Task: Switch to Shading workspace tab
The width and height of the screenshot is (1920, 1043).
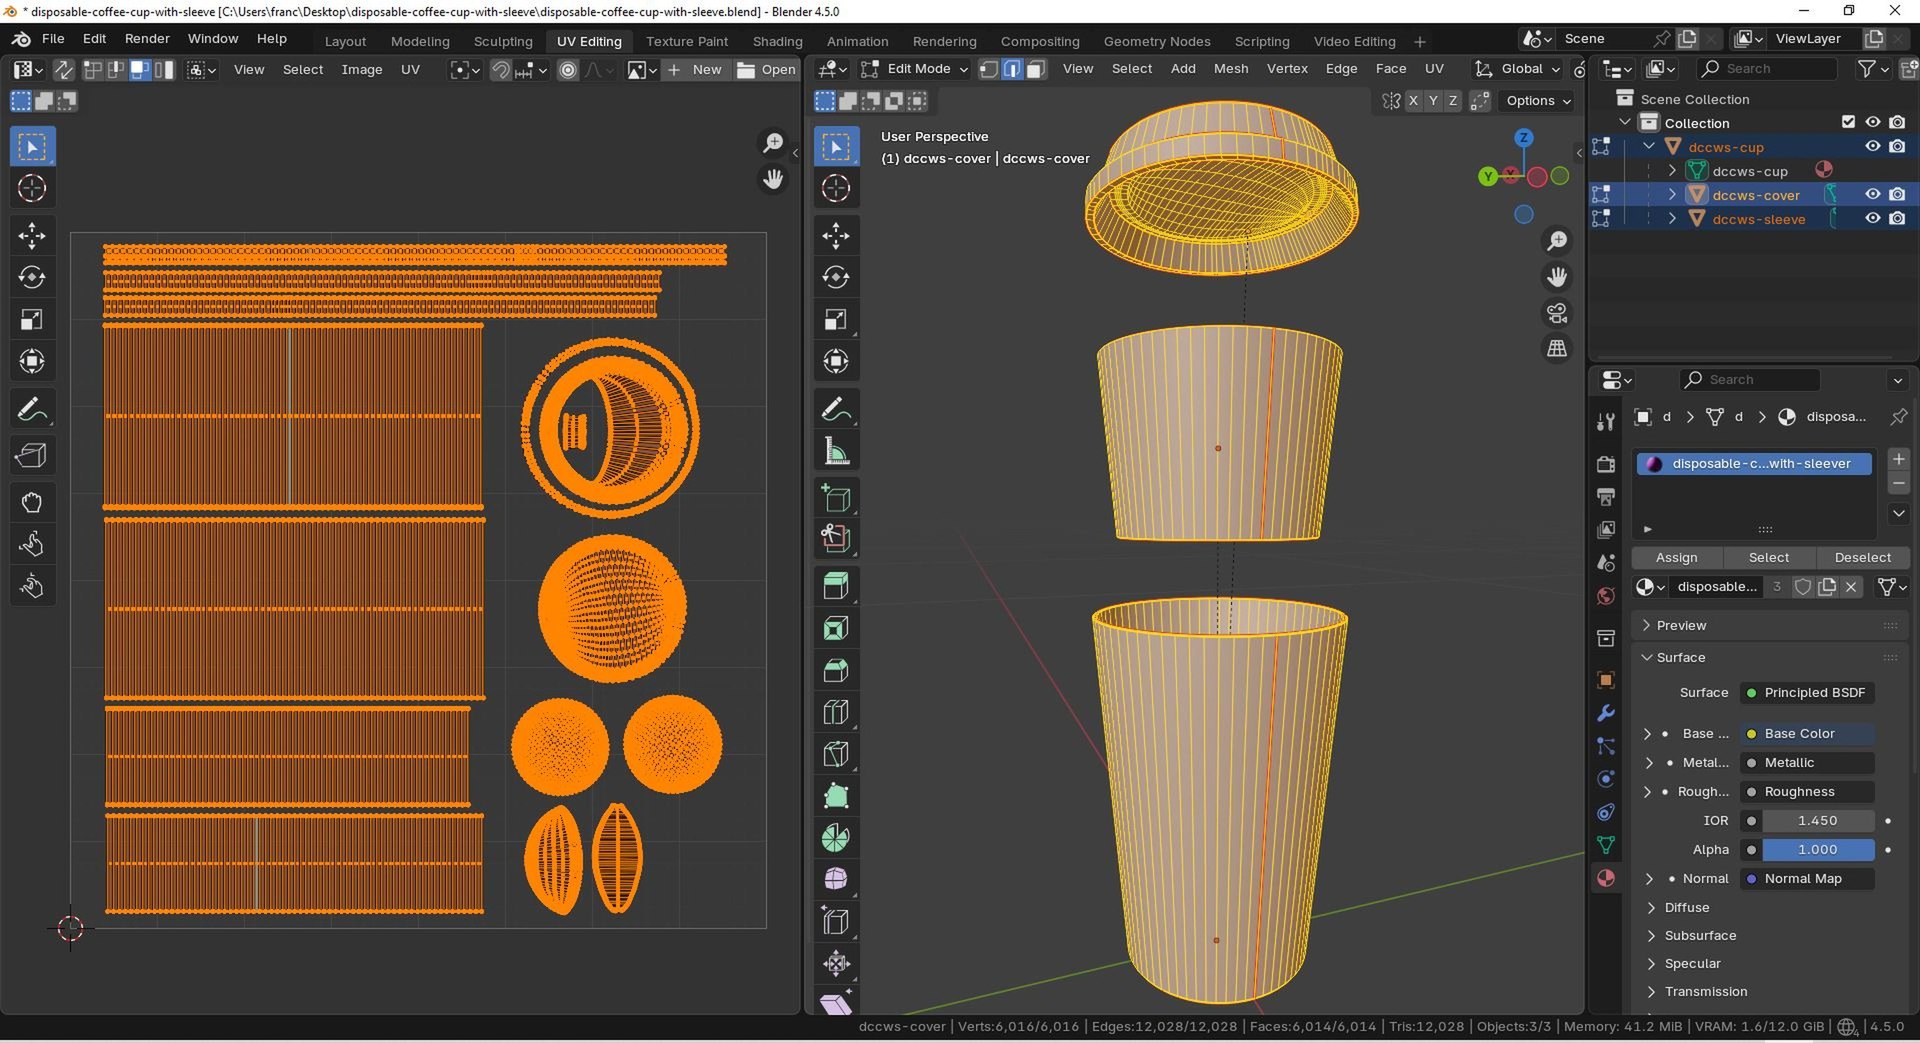Action: 777,41
